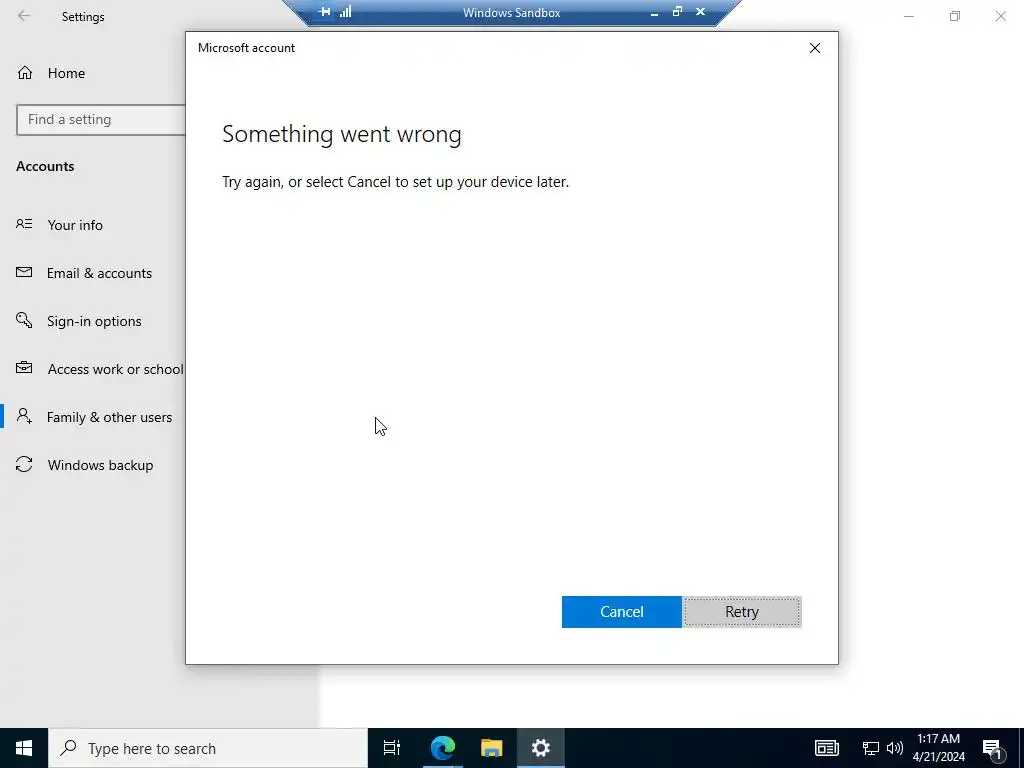Click the Home house icon
Image resolution: width=1024 pixels, height=768 pixels.
25,72
